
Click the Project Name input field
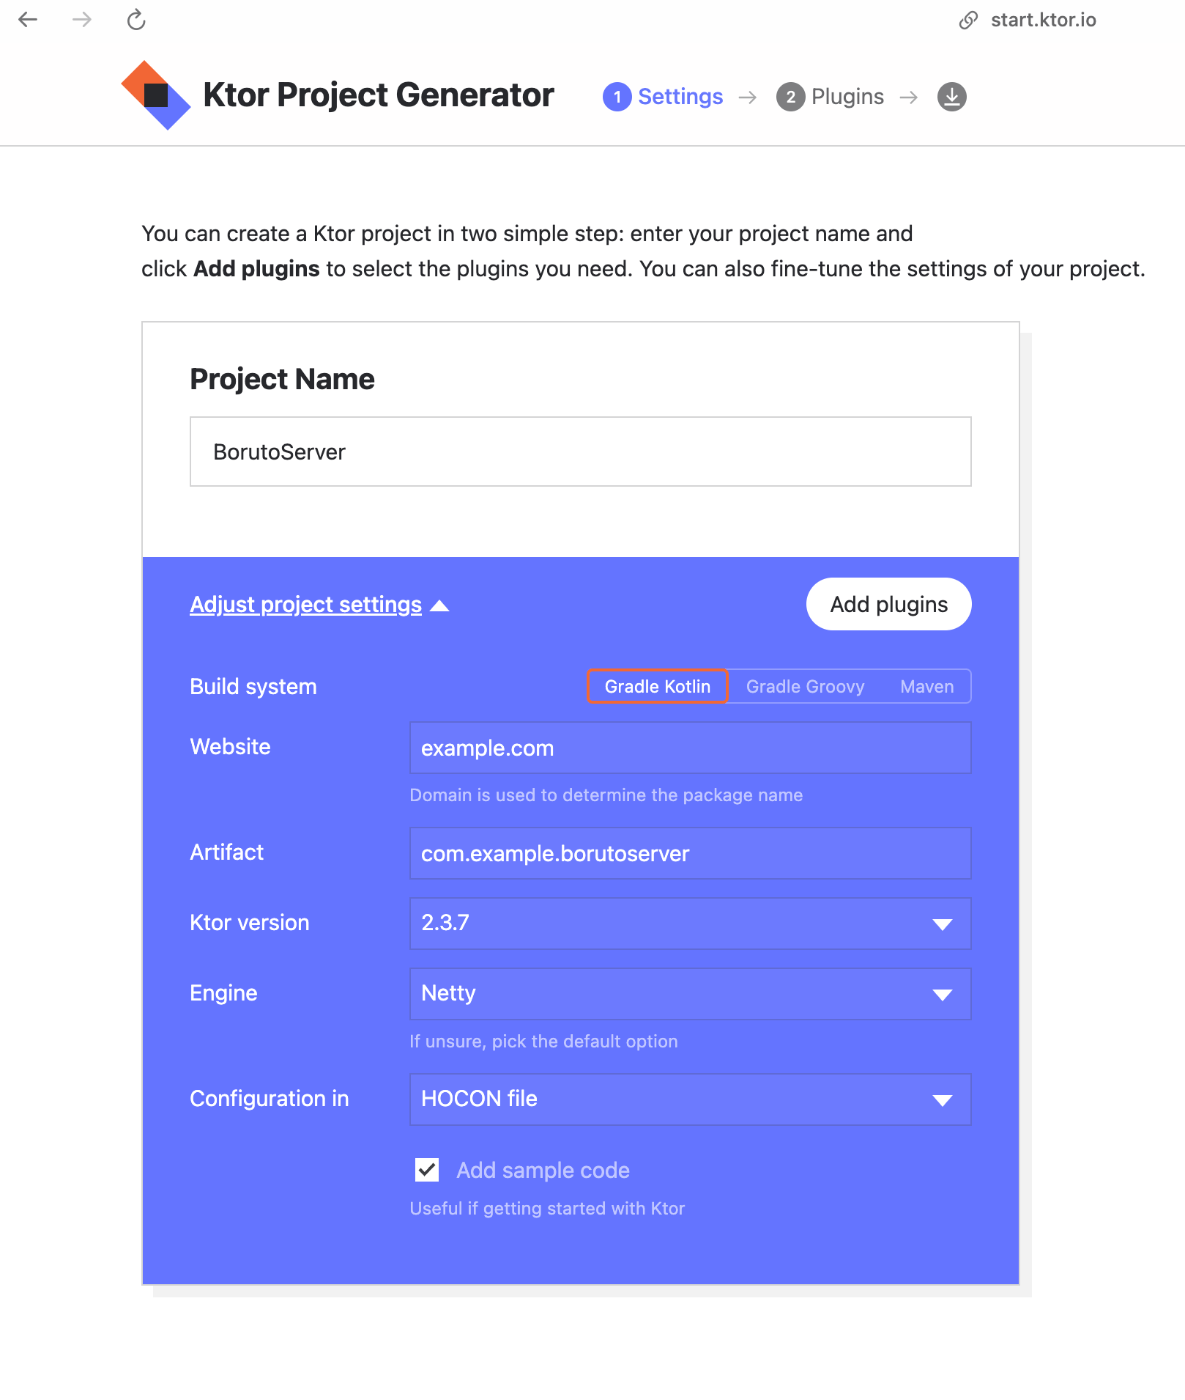pos(580,451)
